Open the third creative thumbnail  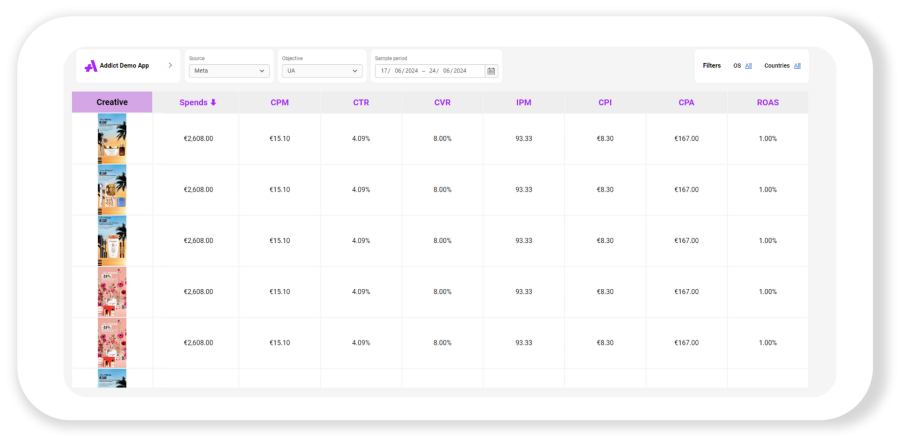pos(112,241)
